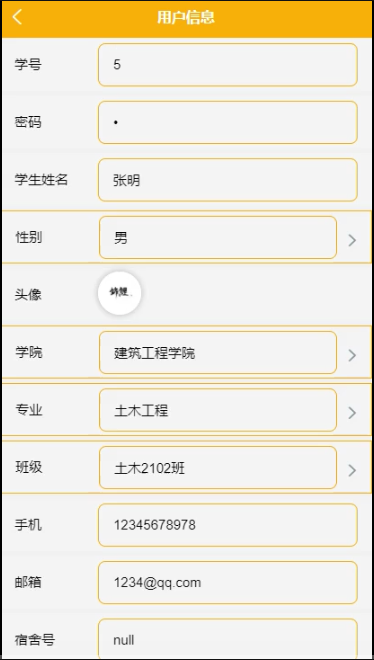
Task: Open the 性别 picker chevron
Action: (x=352, y=240)
